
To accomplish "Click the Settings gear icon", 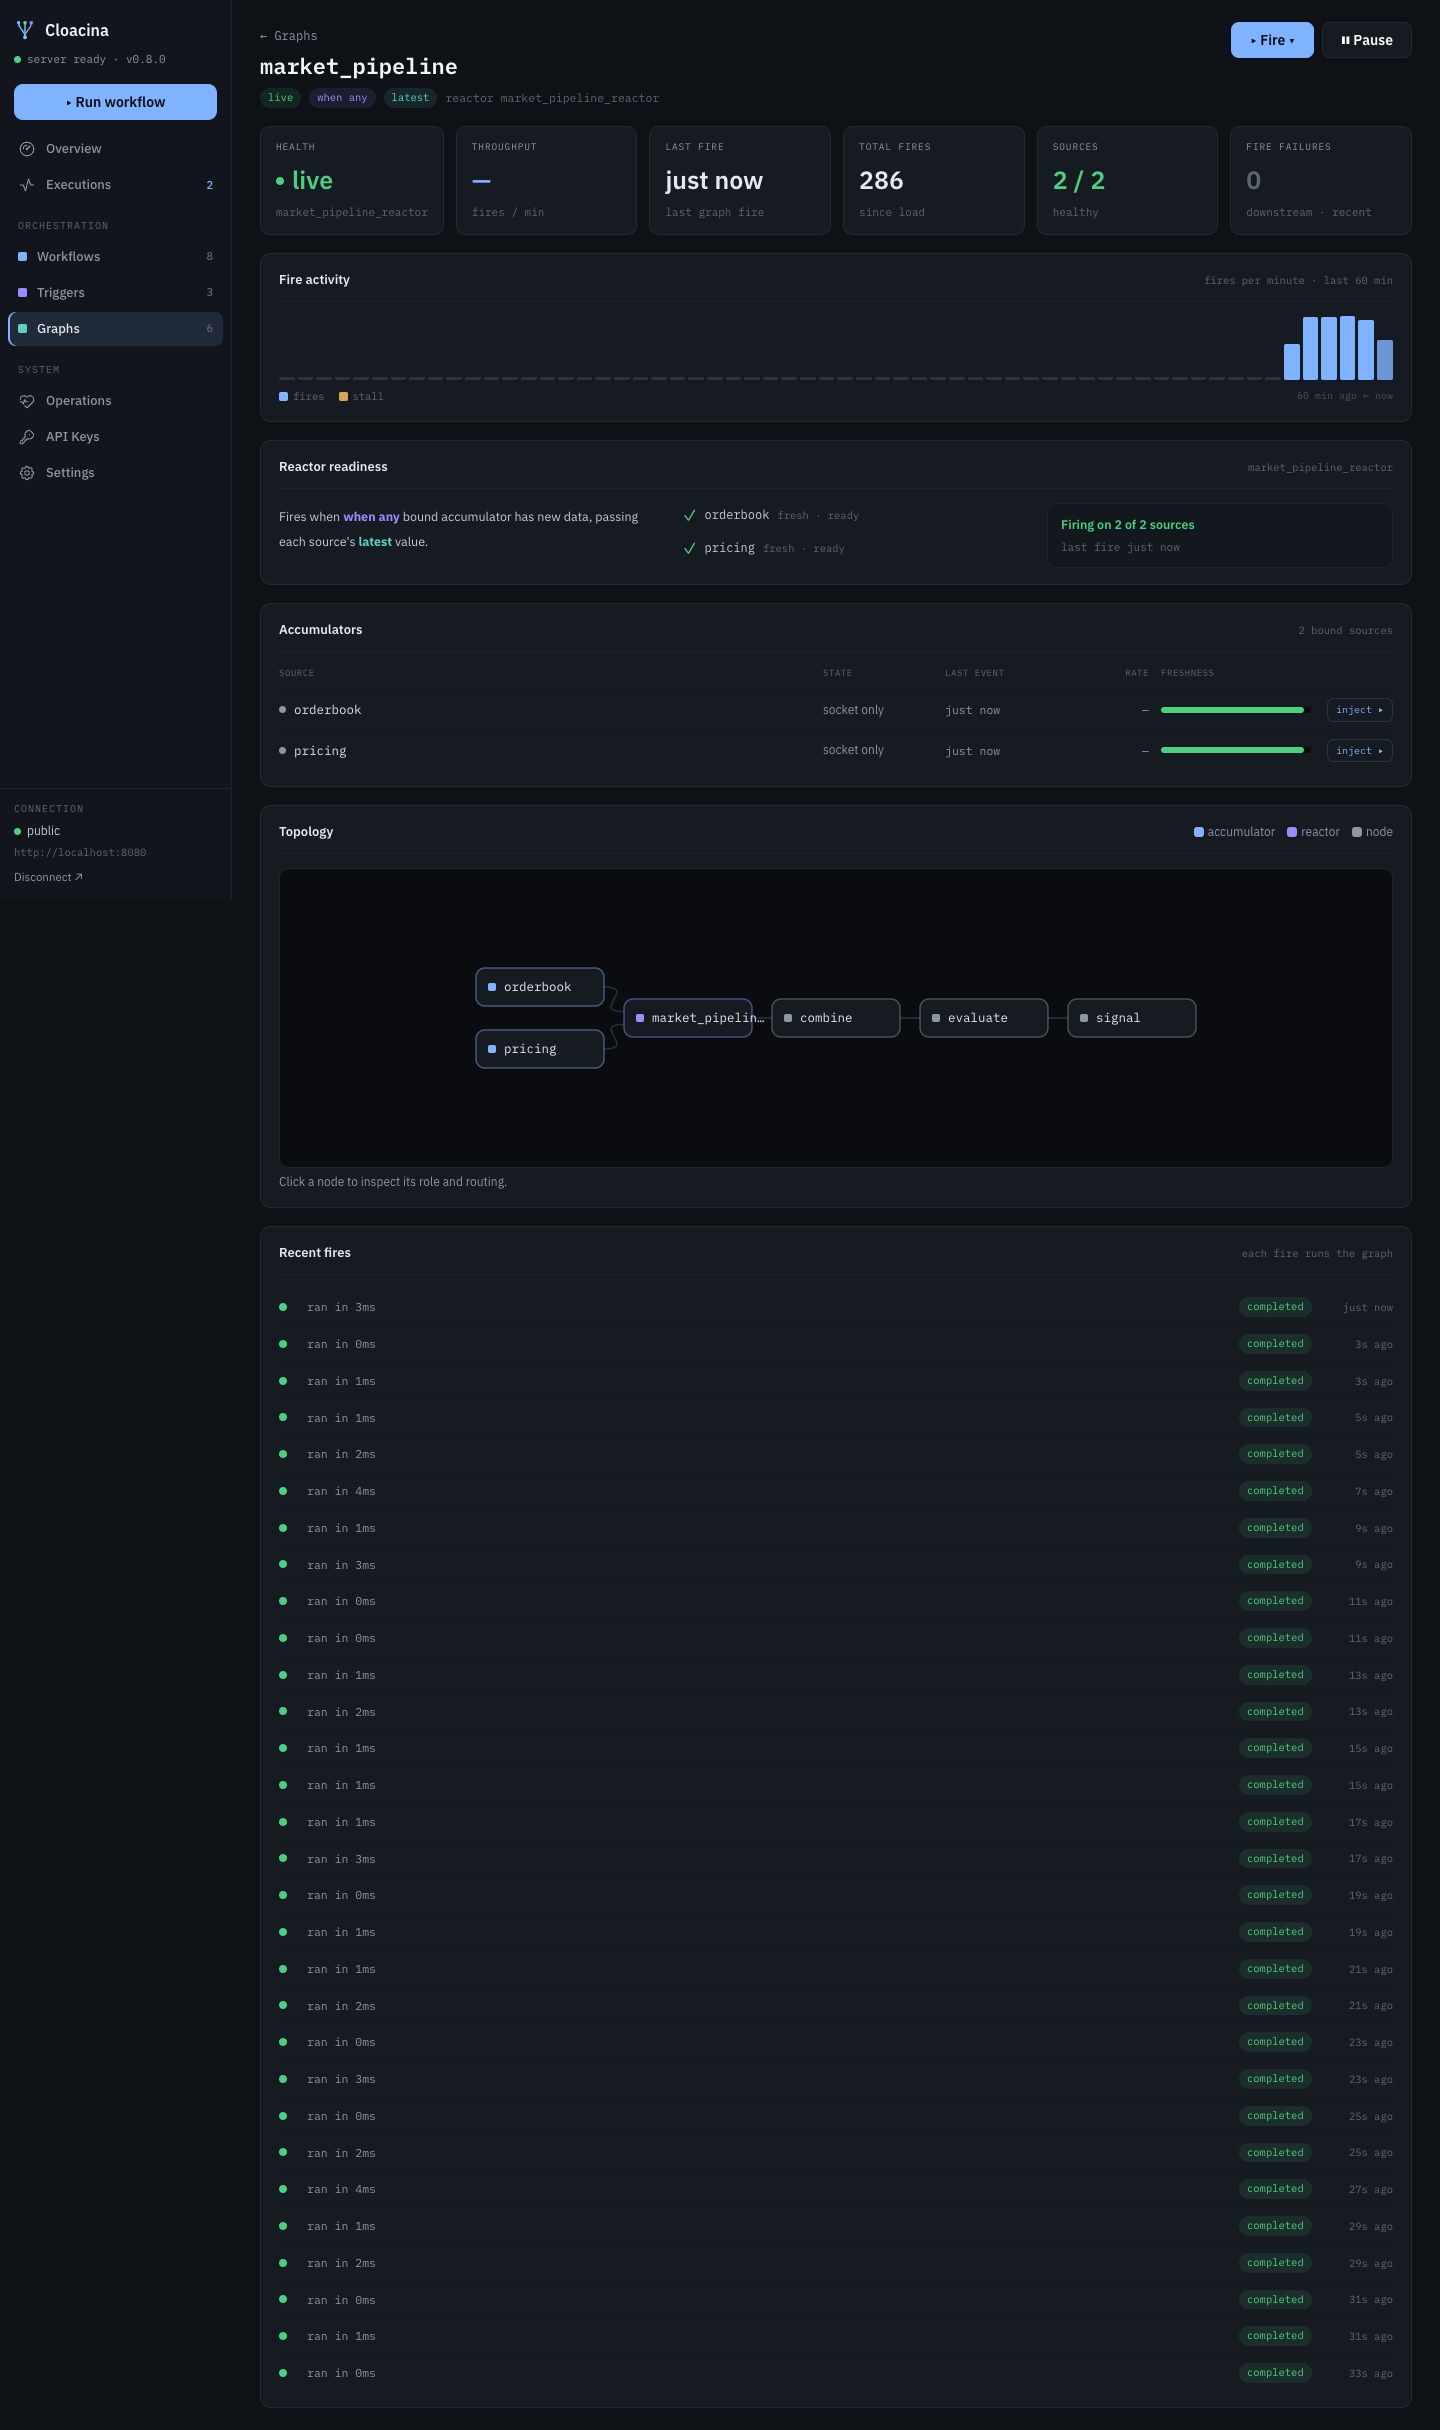I will tap(27, 473).
